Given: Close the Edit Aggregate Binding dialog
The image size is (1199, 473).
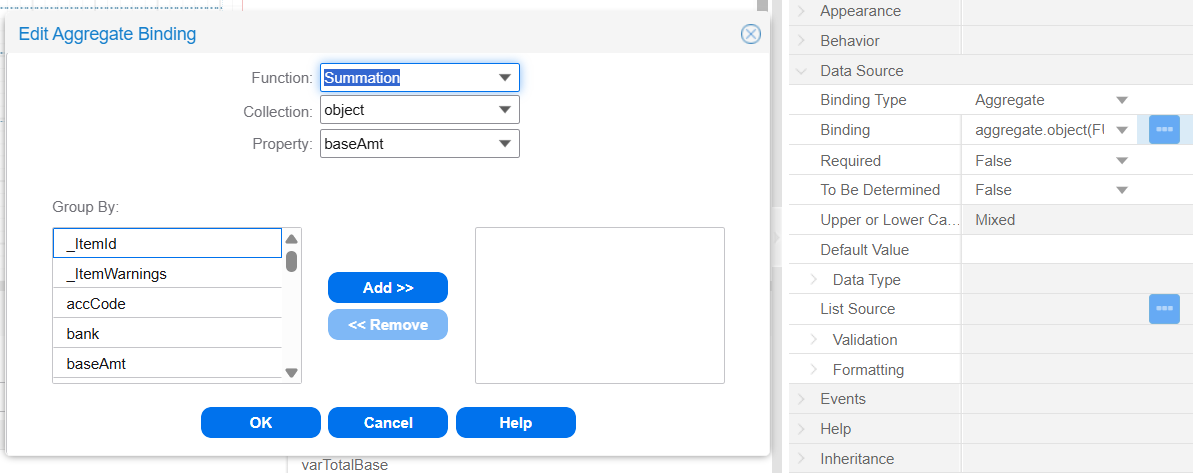Looking at the screenshot, I should [x=751, y=34].
